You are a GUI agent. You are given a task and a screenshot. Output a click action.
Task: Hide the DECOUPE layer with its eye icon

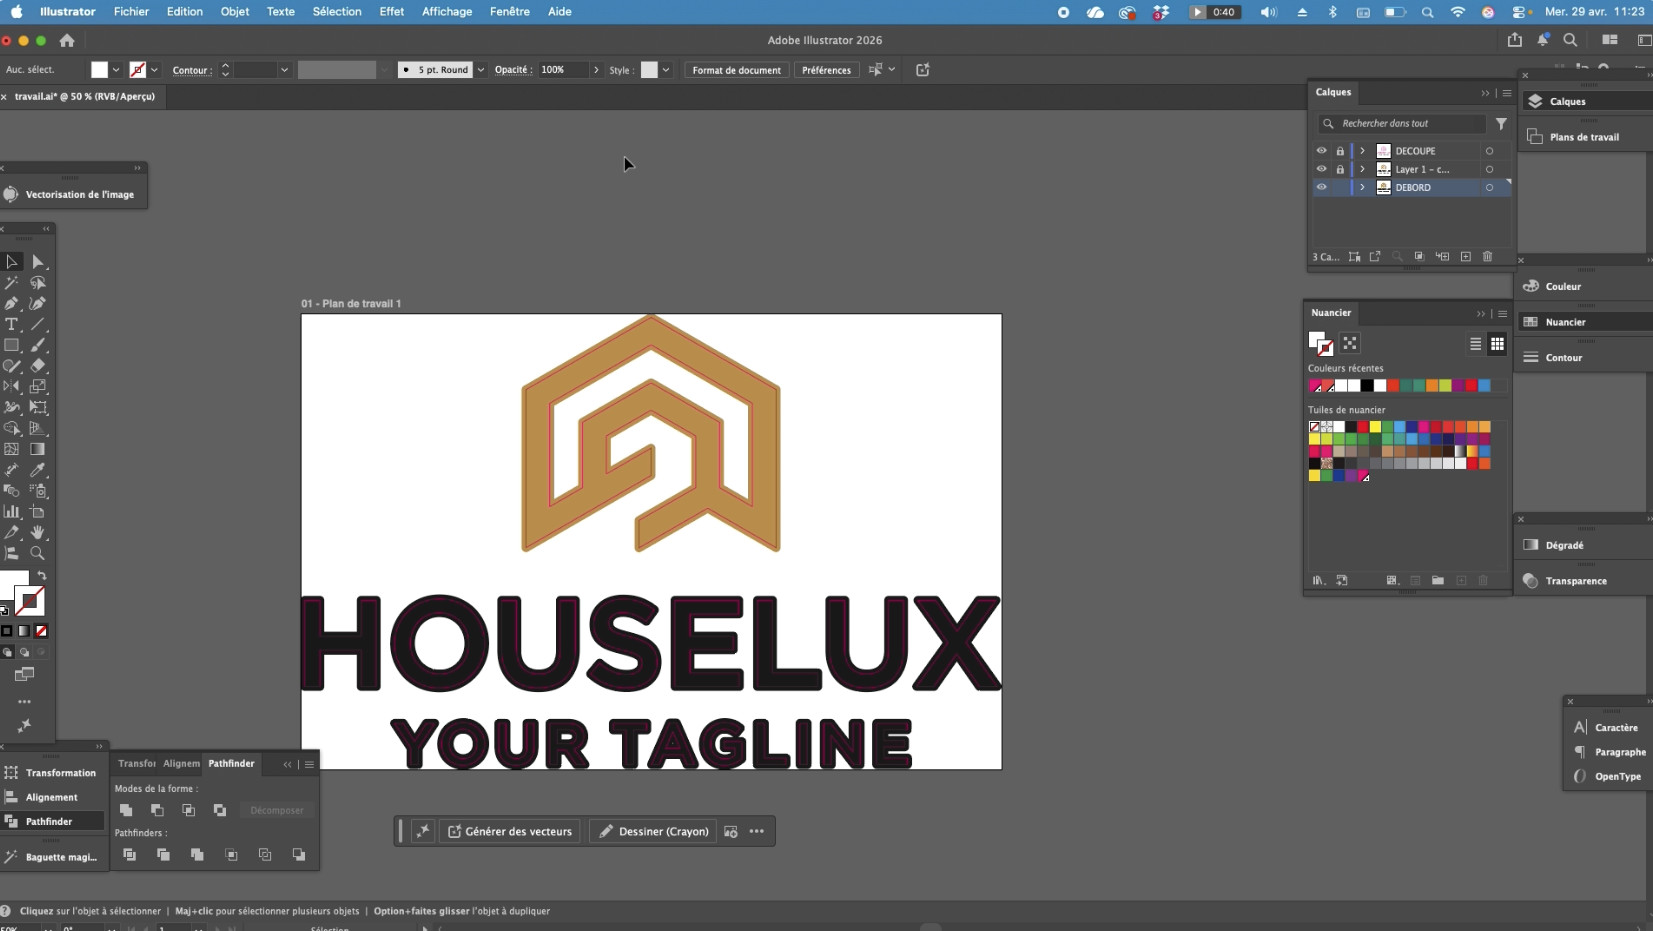1321,151
